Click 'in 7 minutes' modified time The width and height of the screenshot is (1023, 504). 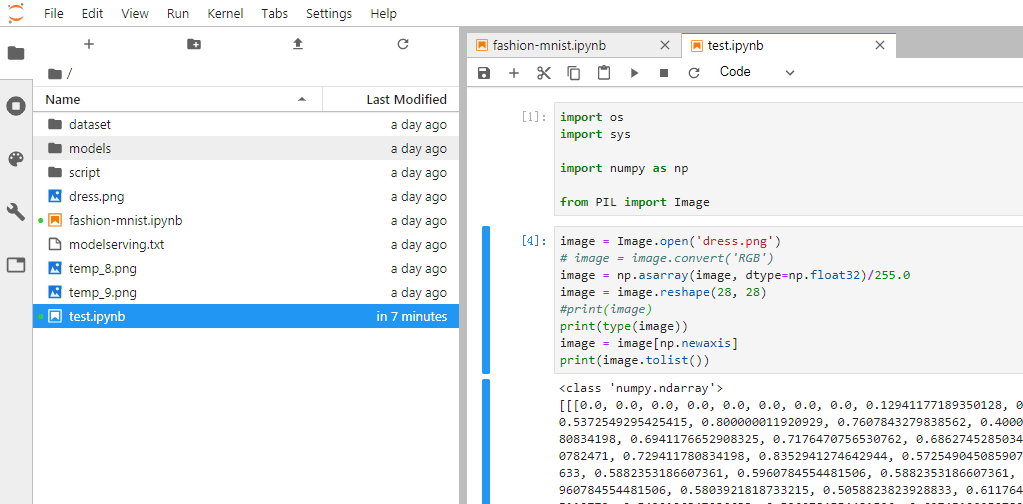(412, 317)
